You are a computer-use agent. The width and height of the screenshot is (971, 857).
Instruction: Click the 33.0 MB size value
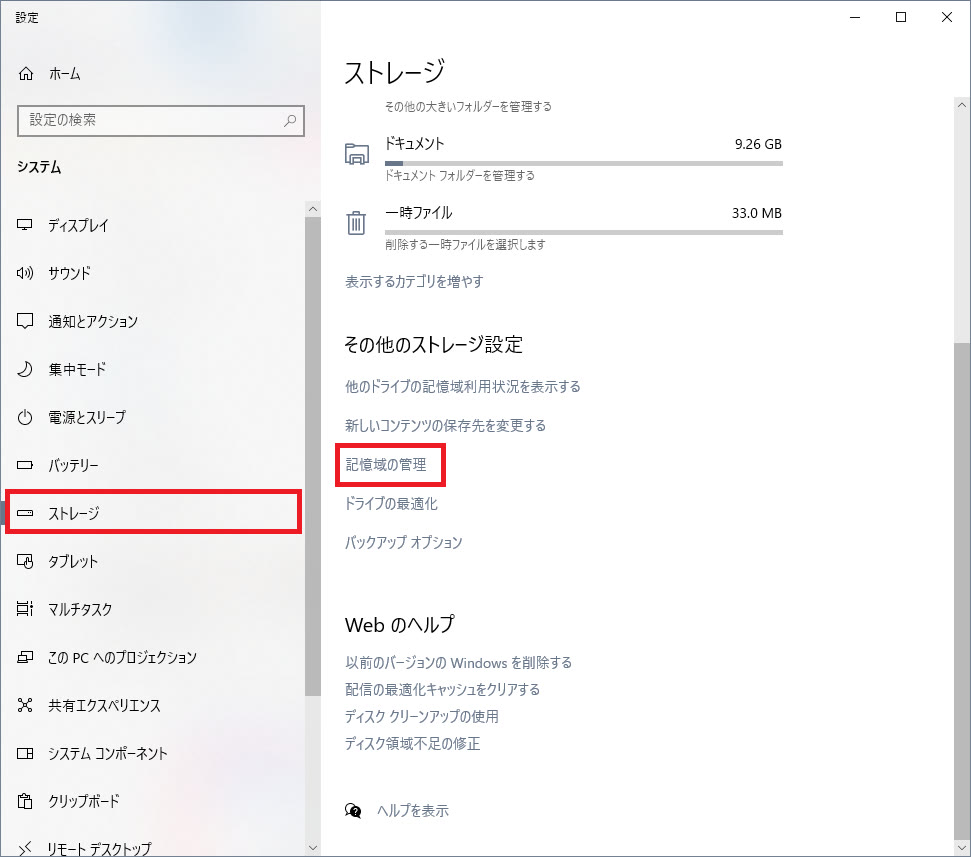tap(757, 213)
